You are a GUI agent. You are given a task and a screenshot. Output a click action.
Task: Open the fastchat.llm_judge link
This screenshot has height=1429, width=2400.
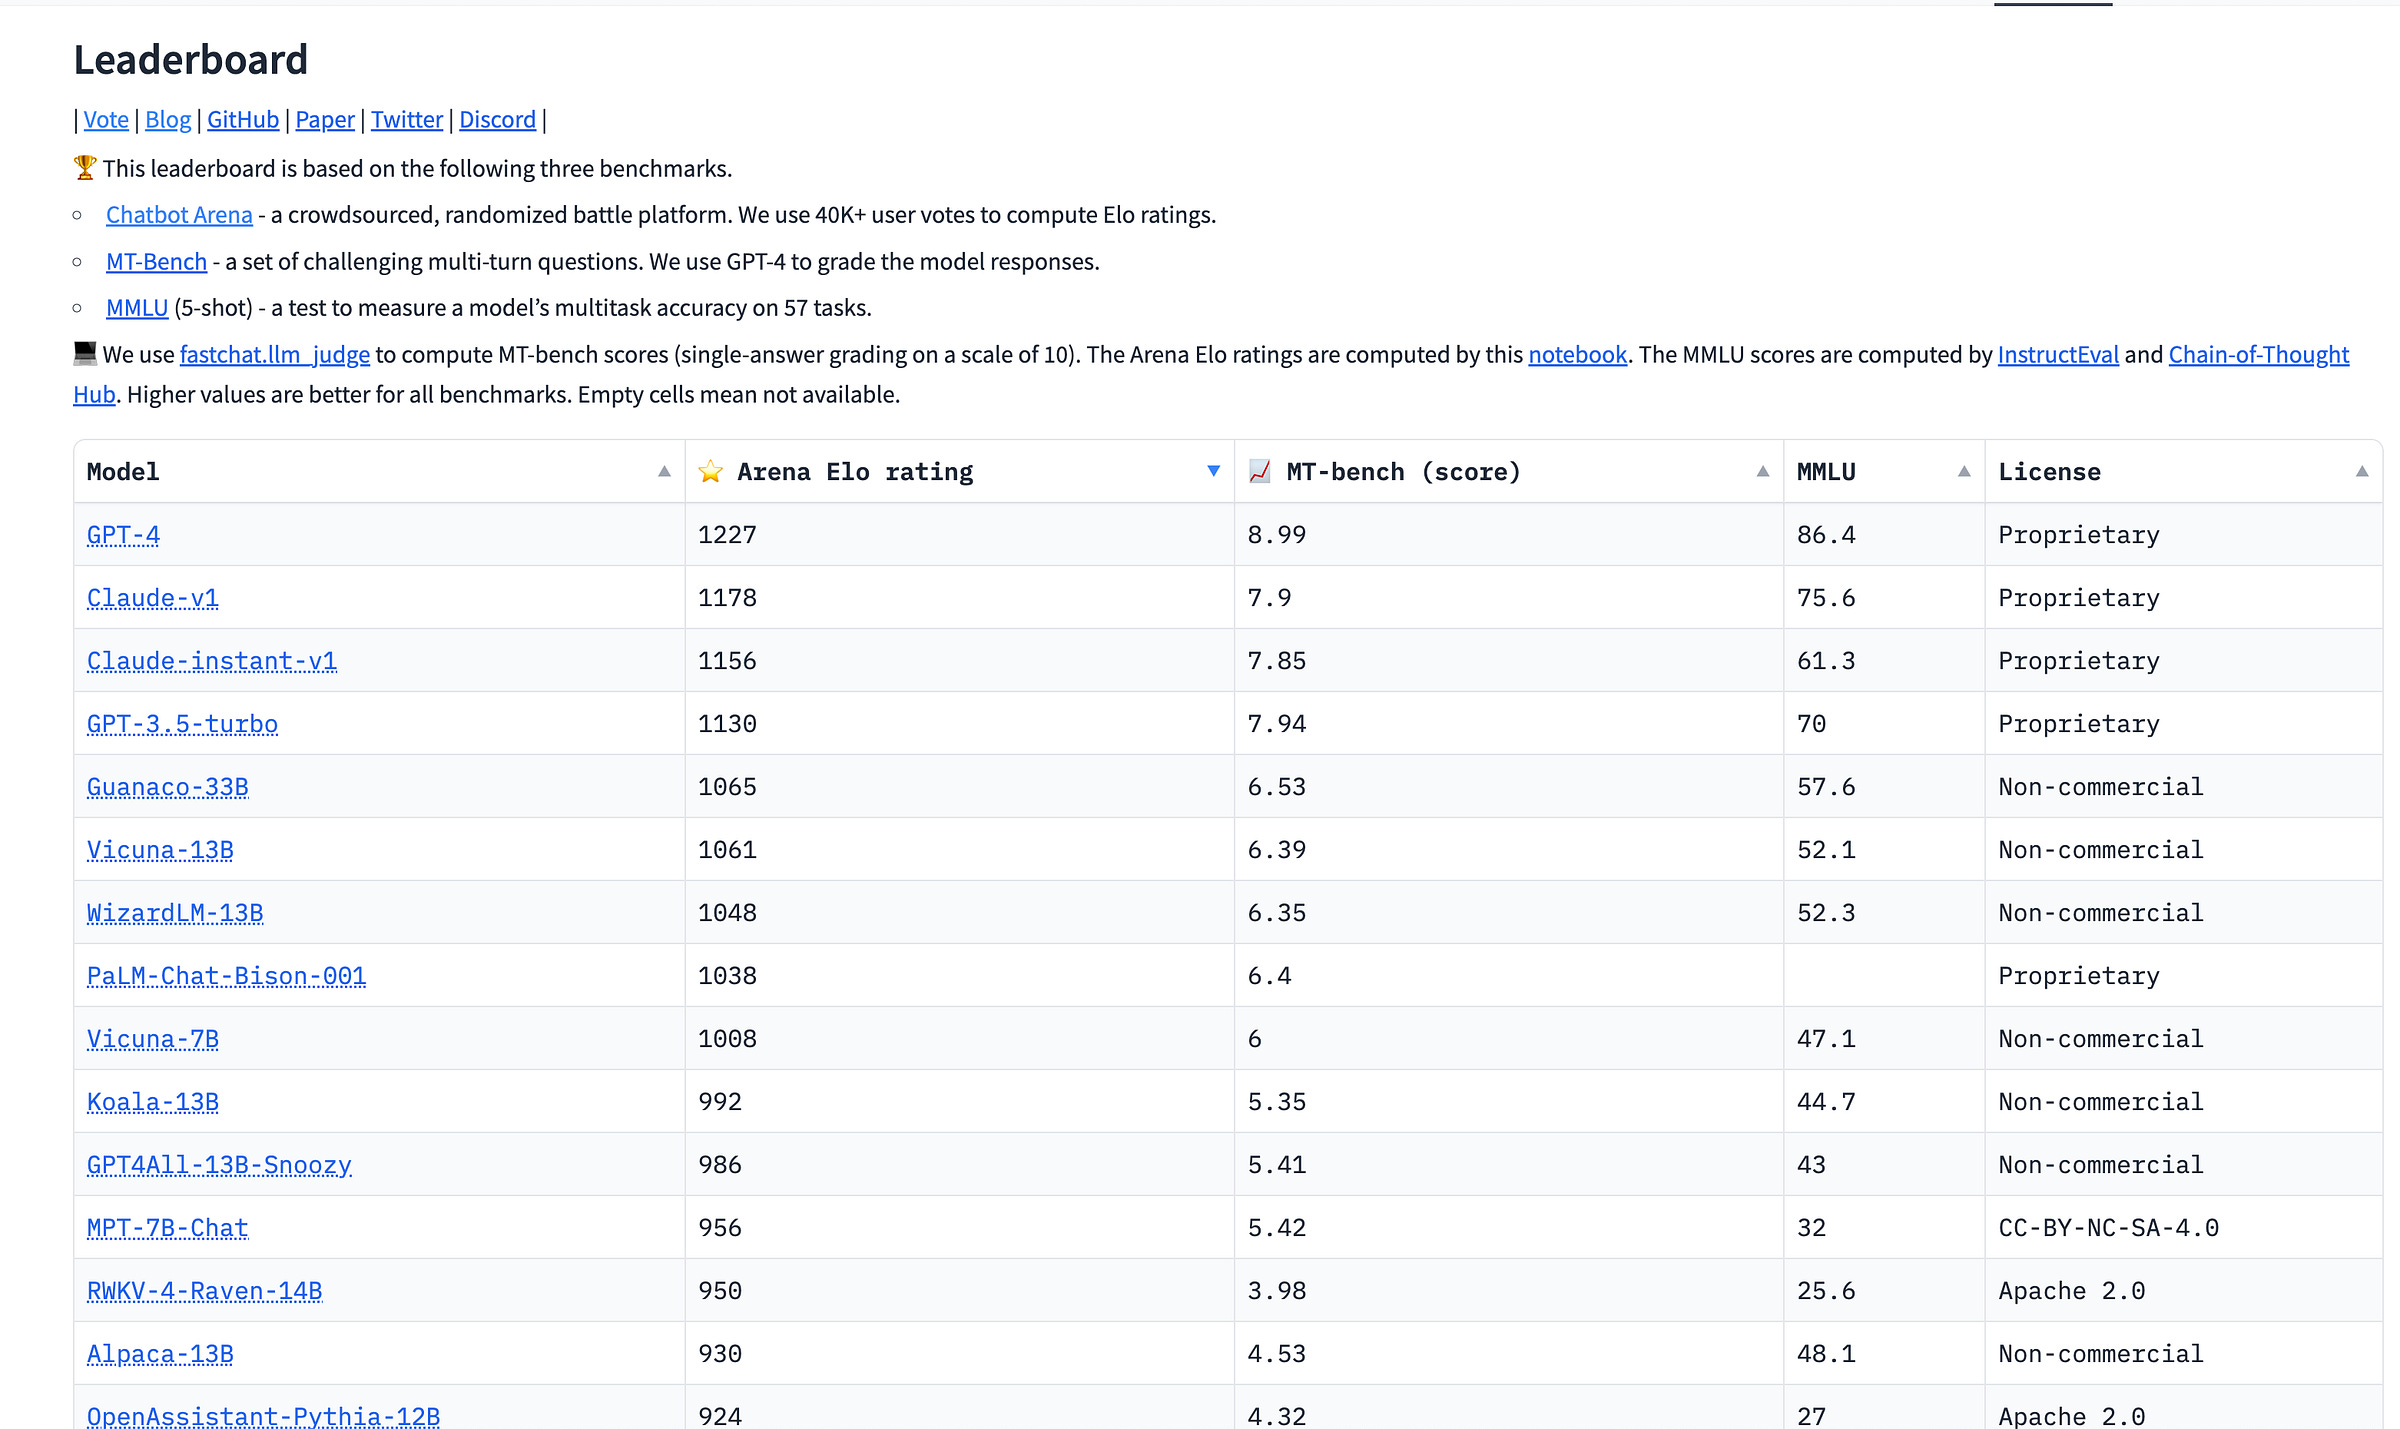click(275, 355)
